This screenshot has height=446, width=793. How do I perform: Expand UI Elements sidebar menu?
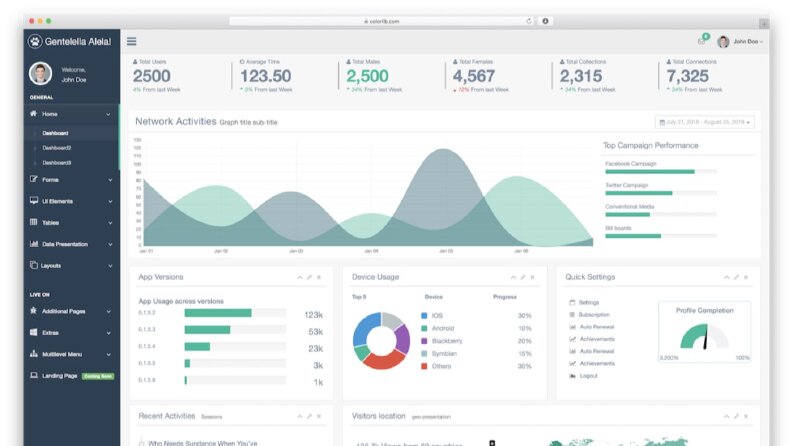71,201
